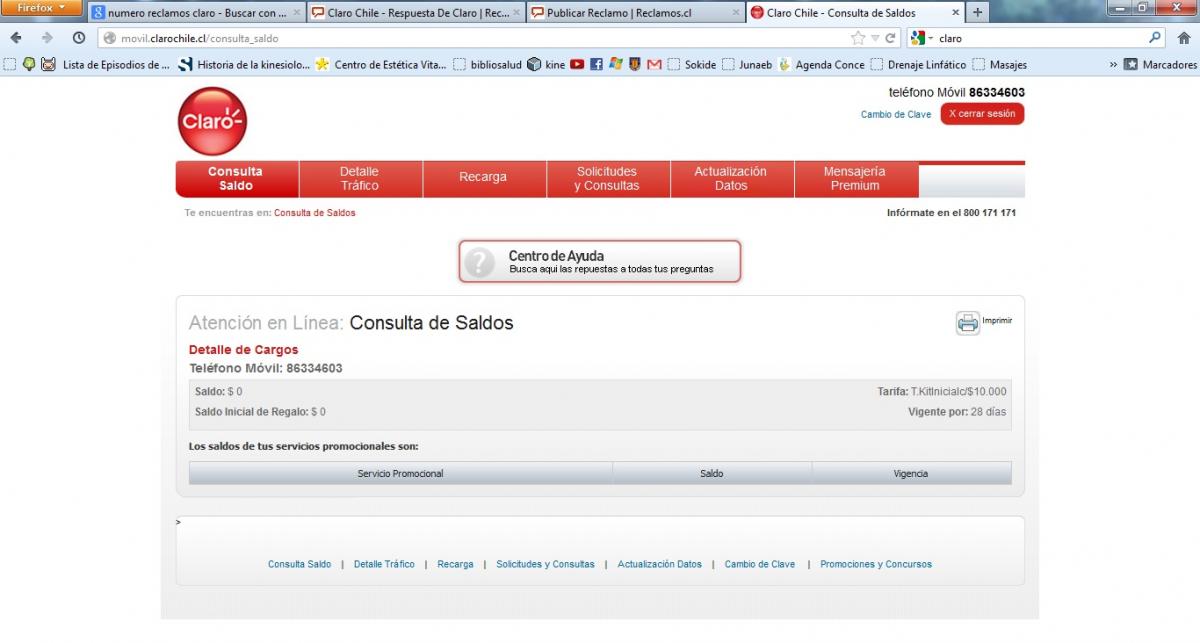This screenshot has width=1200, height=643.
Task: Click the footer Solicitudes y Consultas link
Action: (545, 565)
